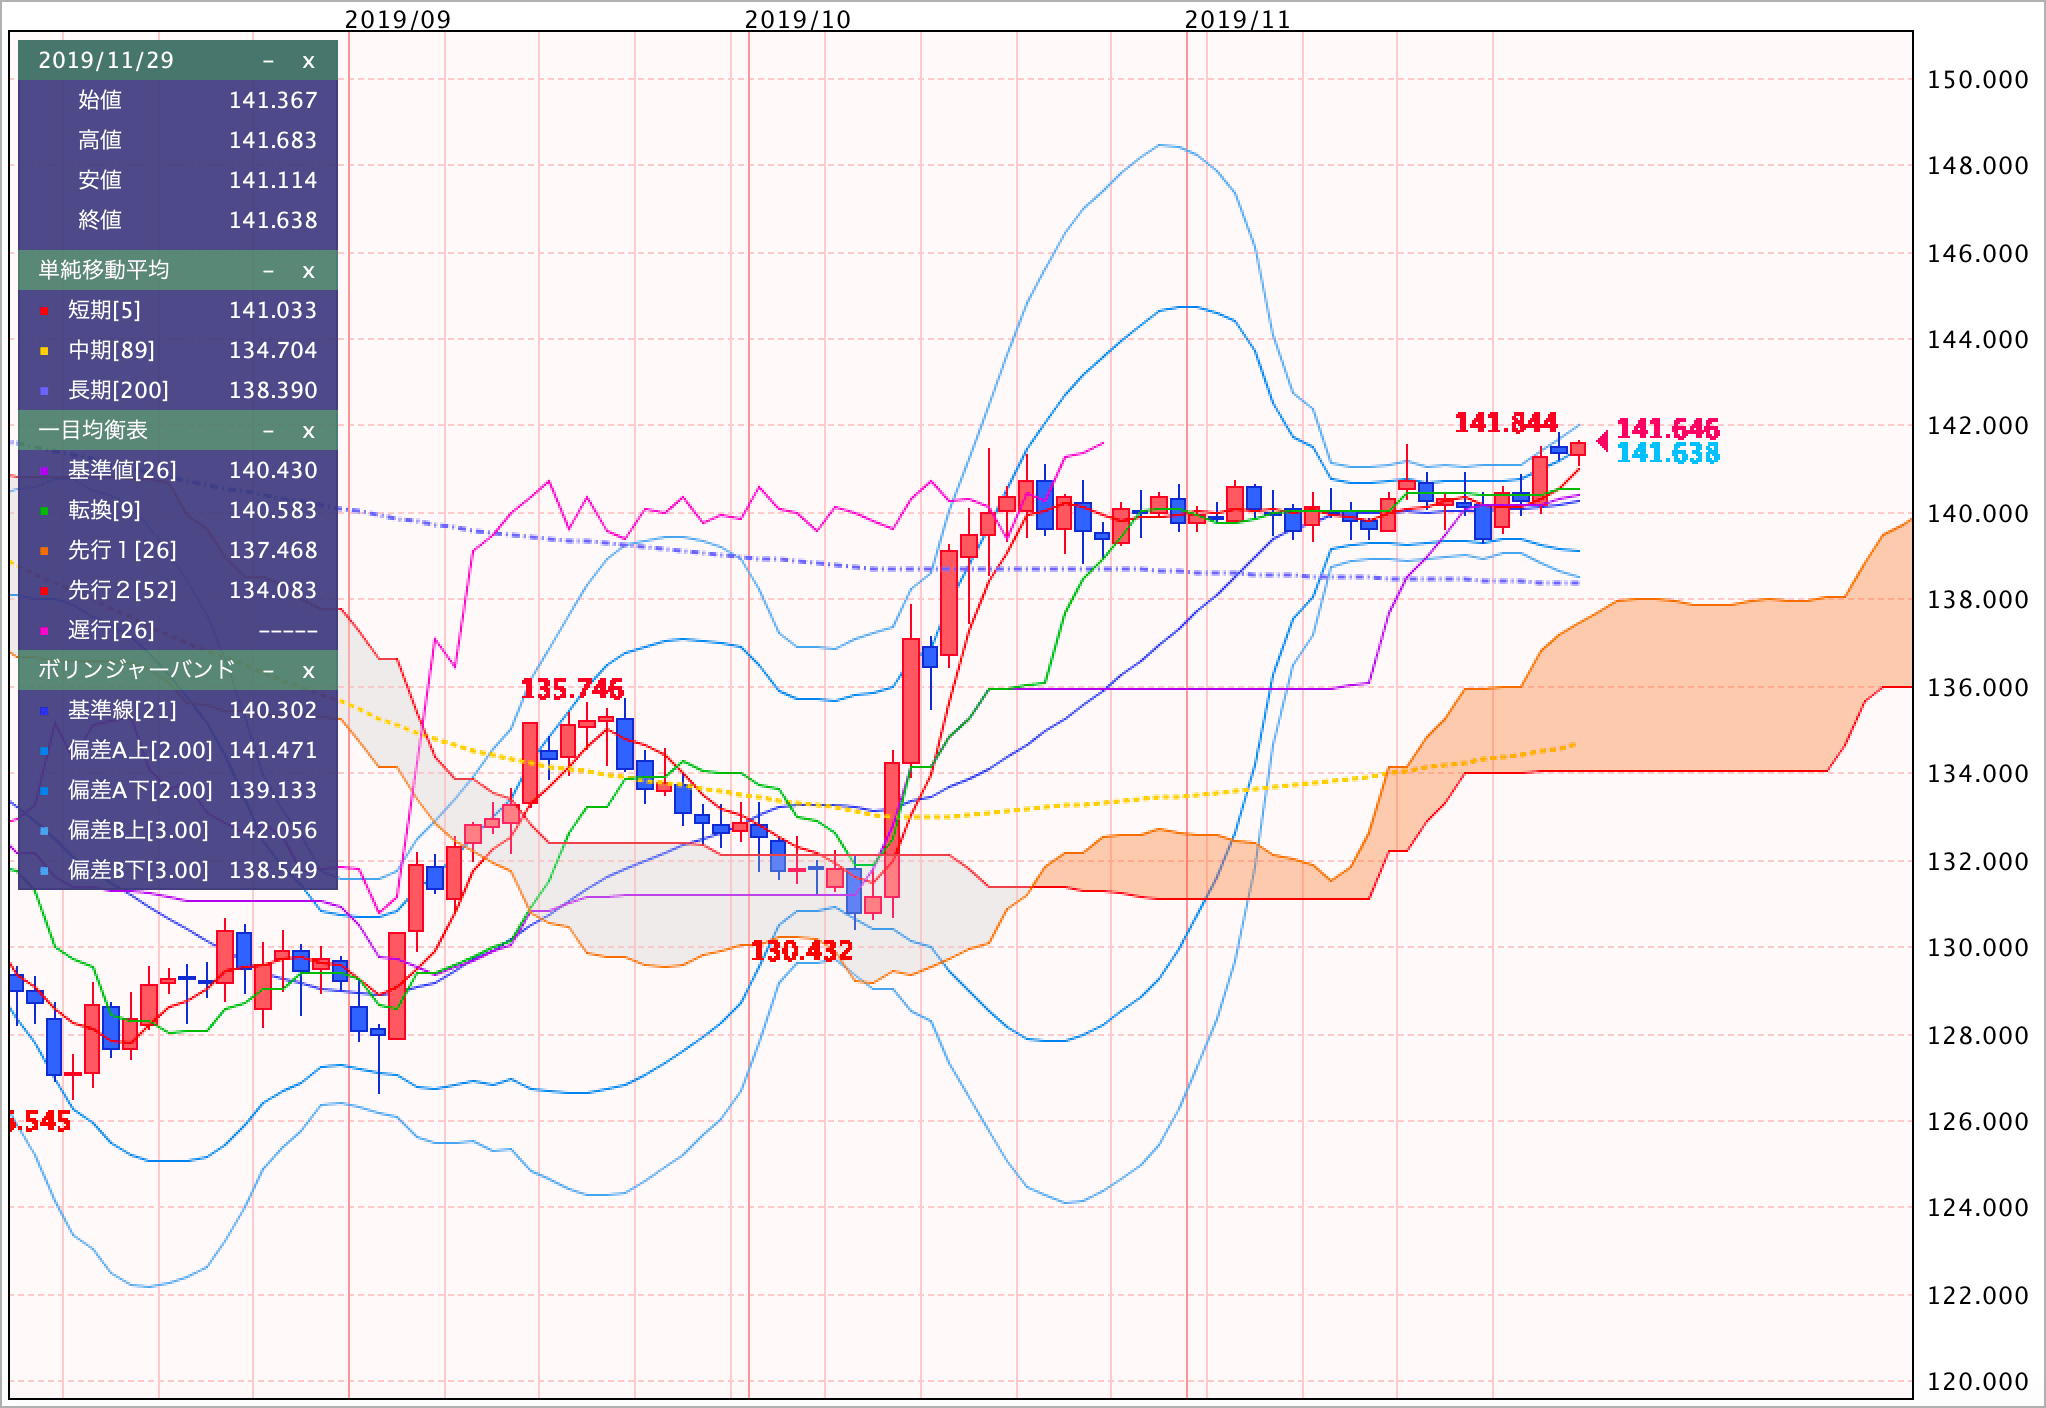Screen dimensions: 2046x1408
Task: Click the 偏差B下 value 138.549
Action: [273, 871]
